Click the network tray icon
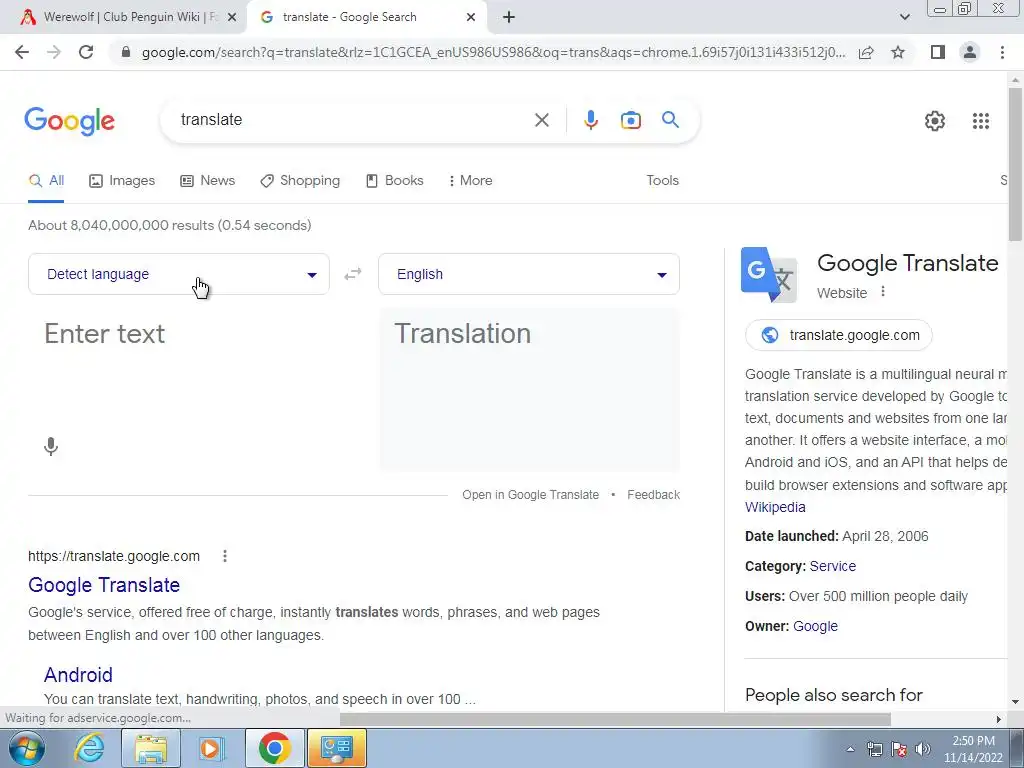 (x=874, y=749)
